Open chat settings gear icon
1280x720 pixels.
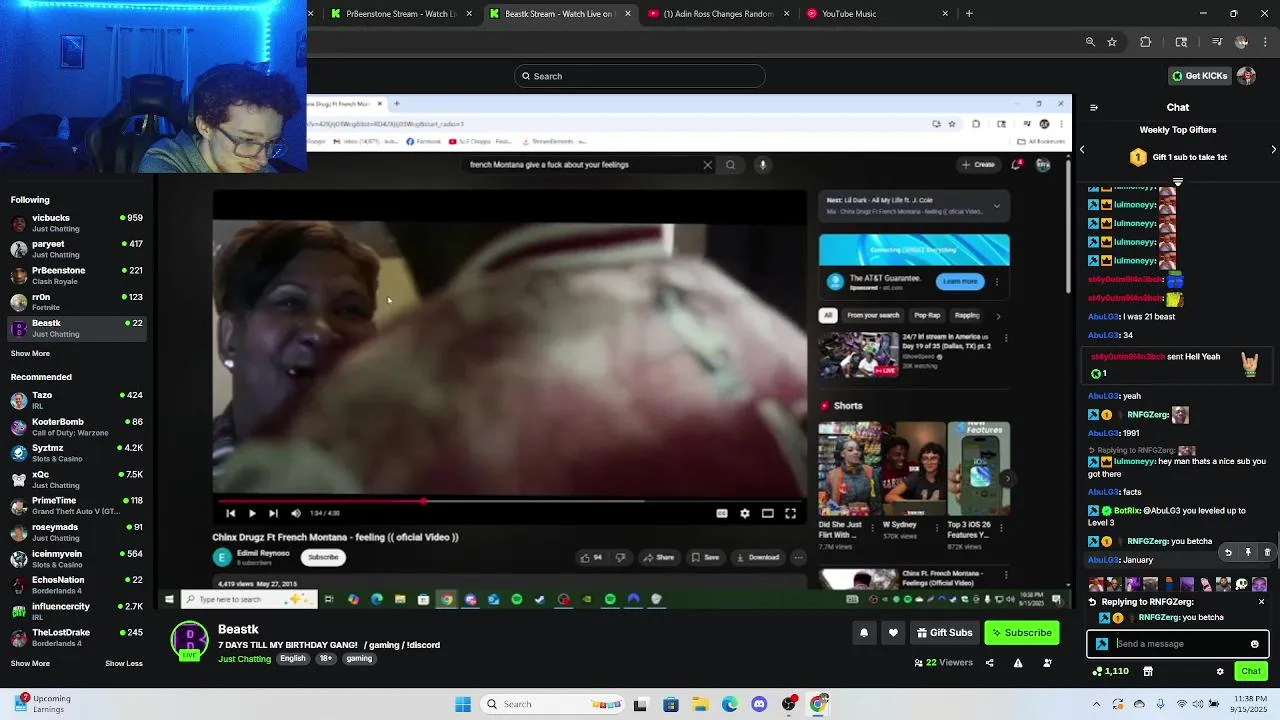pos(1220,672)
